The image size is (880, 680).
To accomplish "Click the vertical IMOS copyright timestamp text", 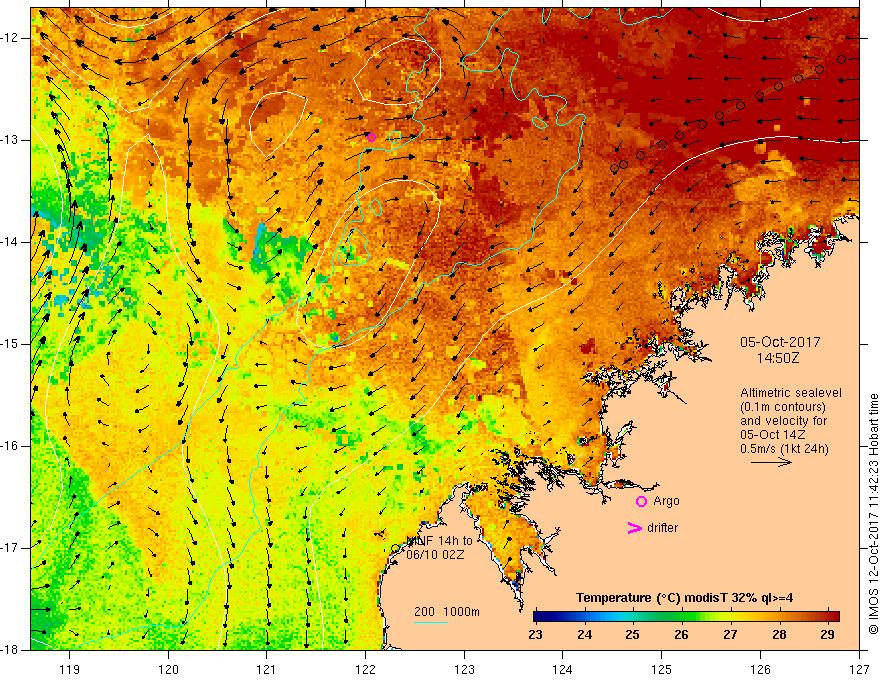I will coord(873,514).
